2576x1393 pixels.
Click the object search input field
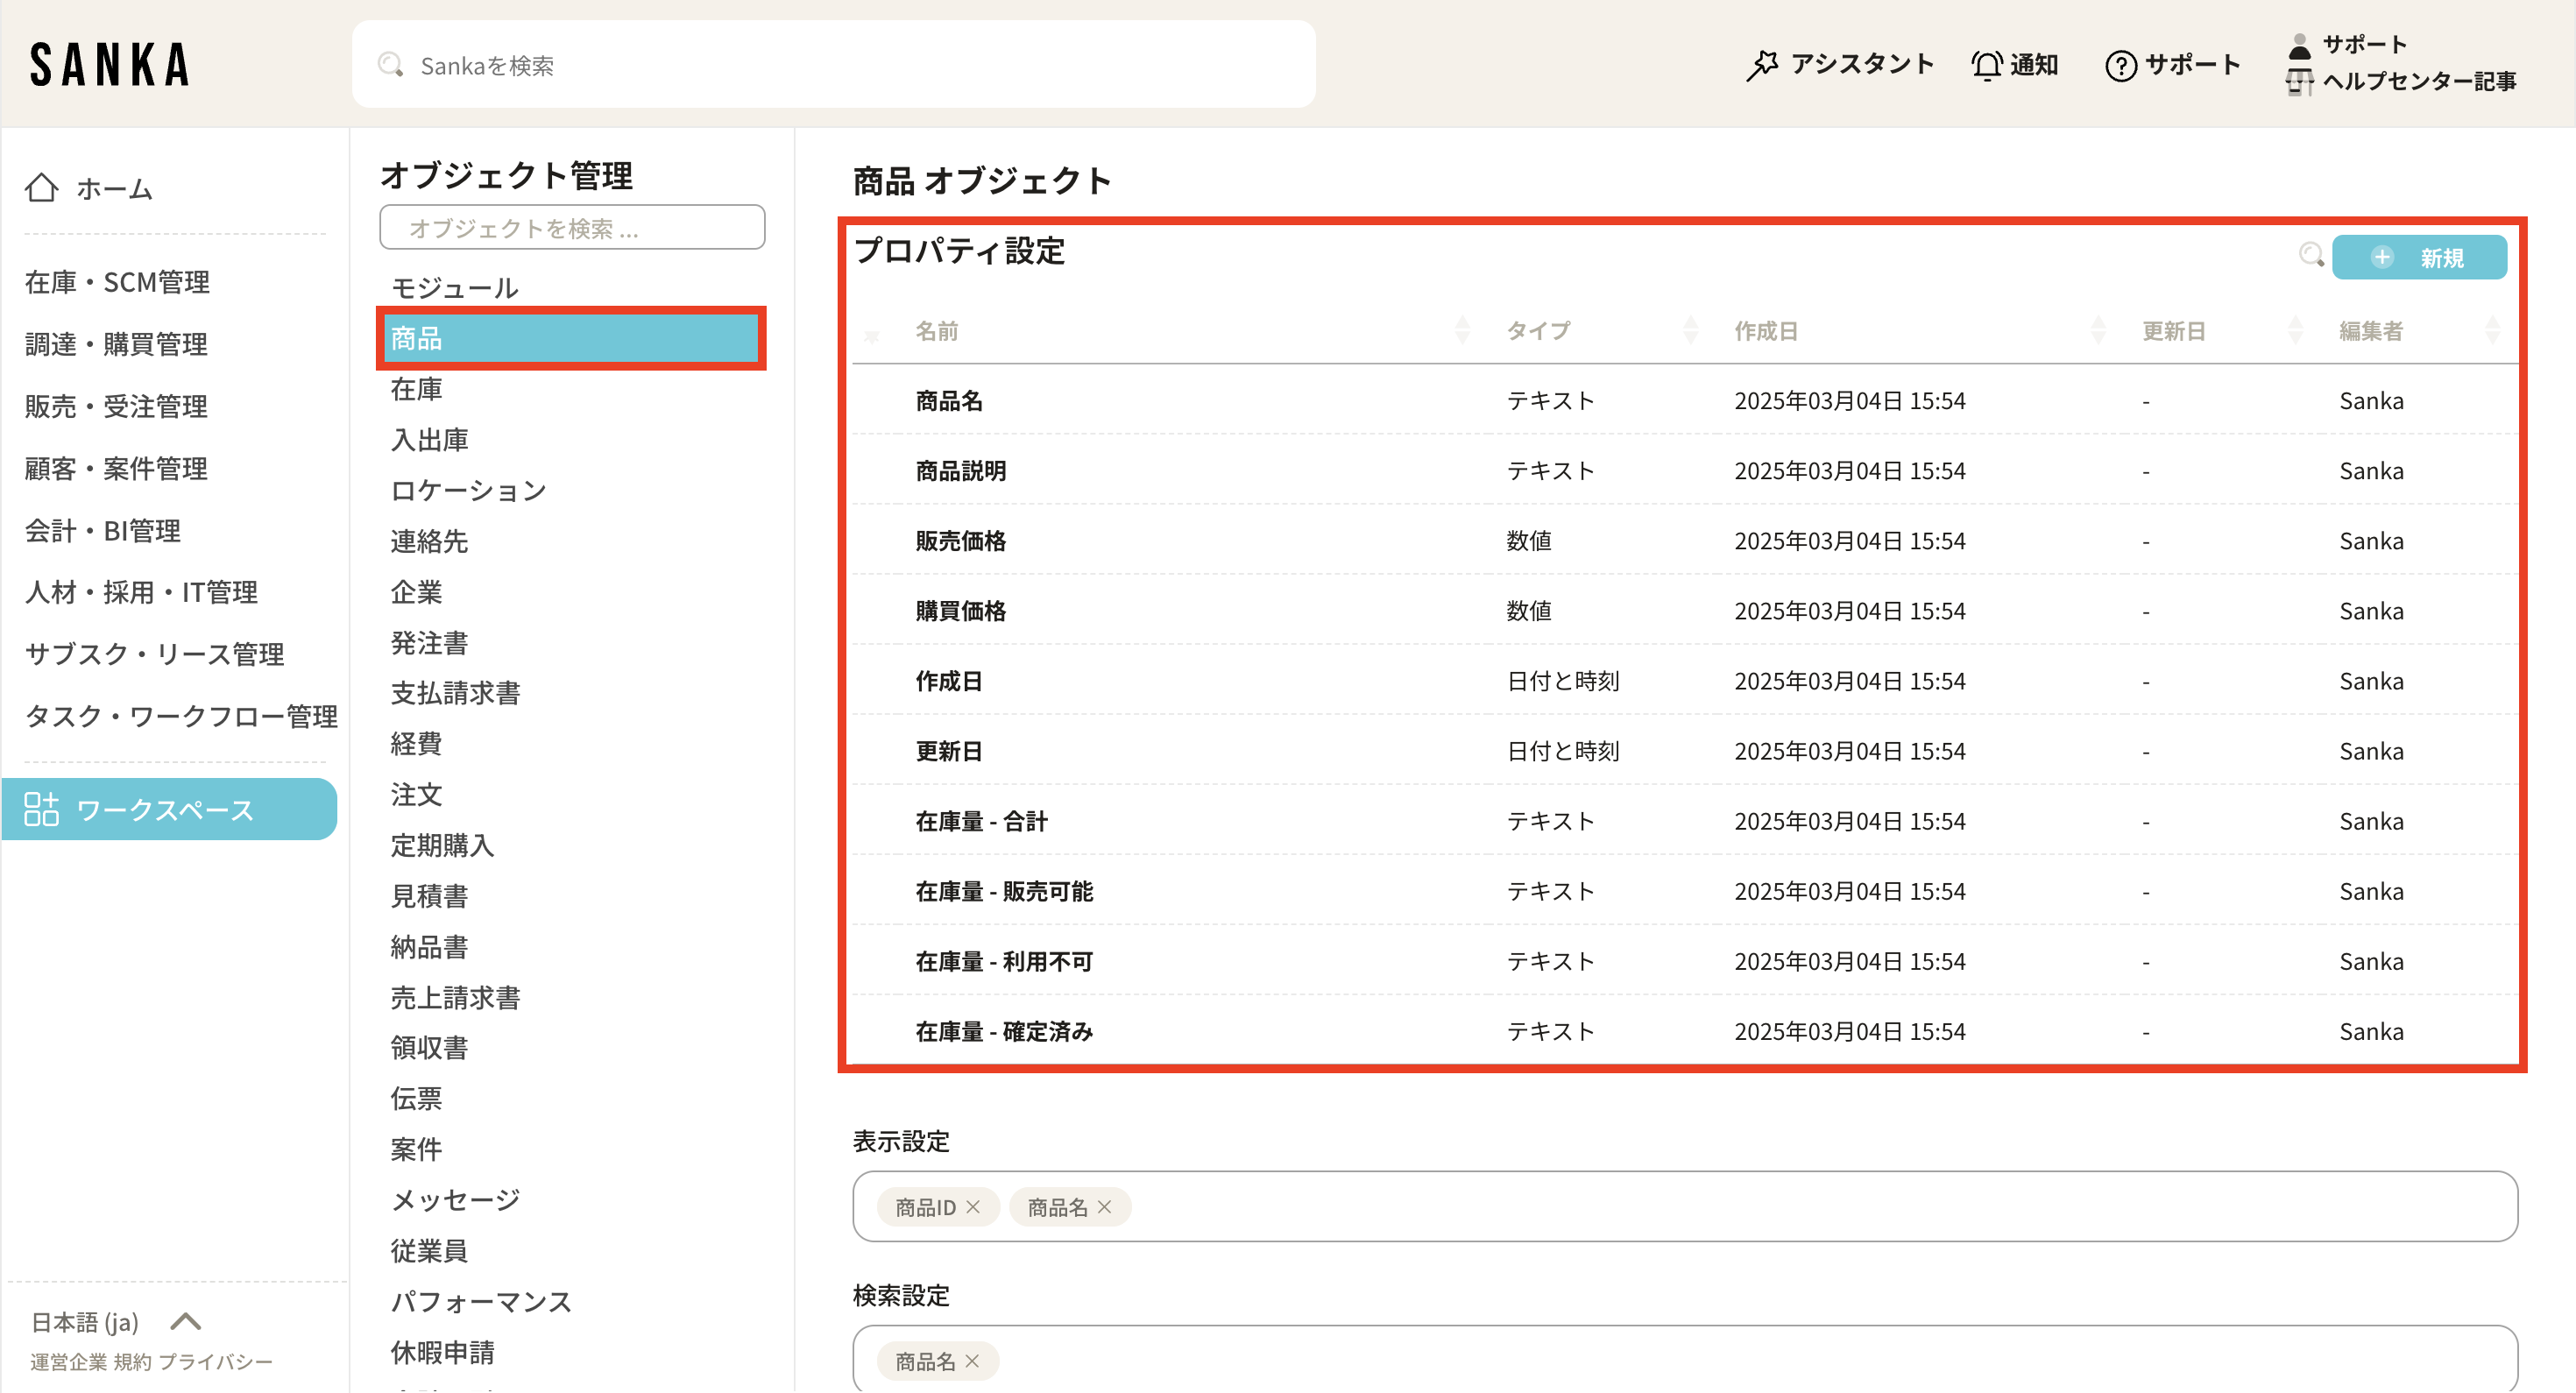pyautogui.click(x=572, y=228)
